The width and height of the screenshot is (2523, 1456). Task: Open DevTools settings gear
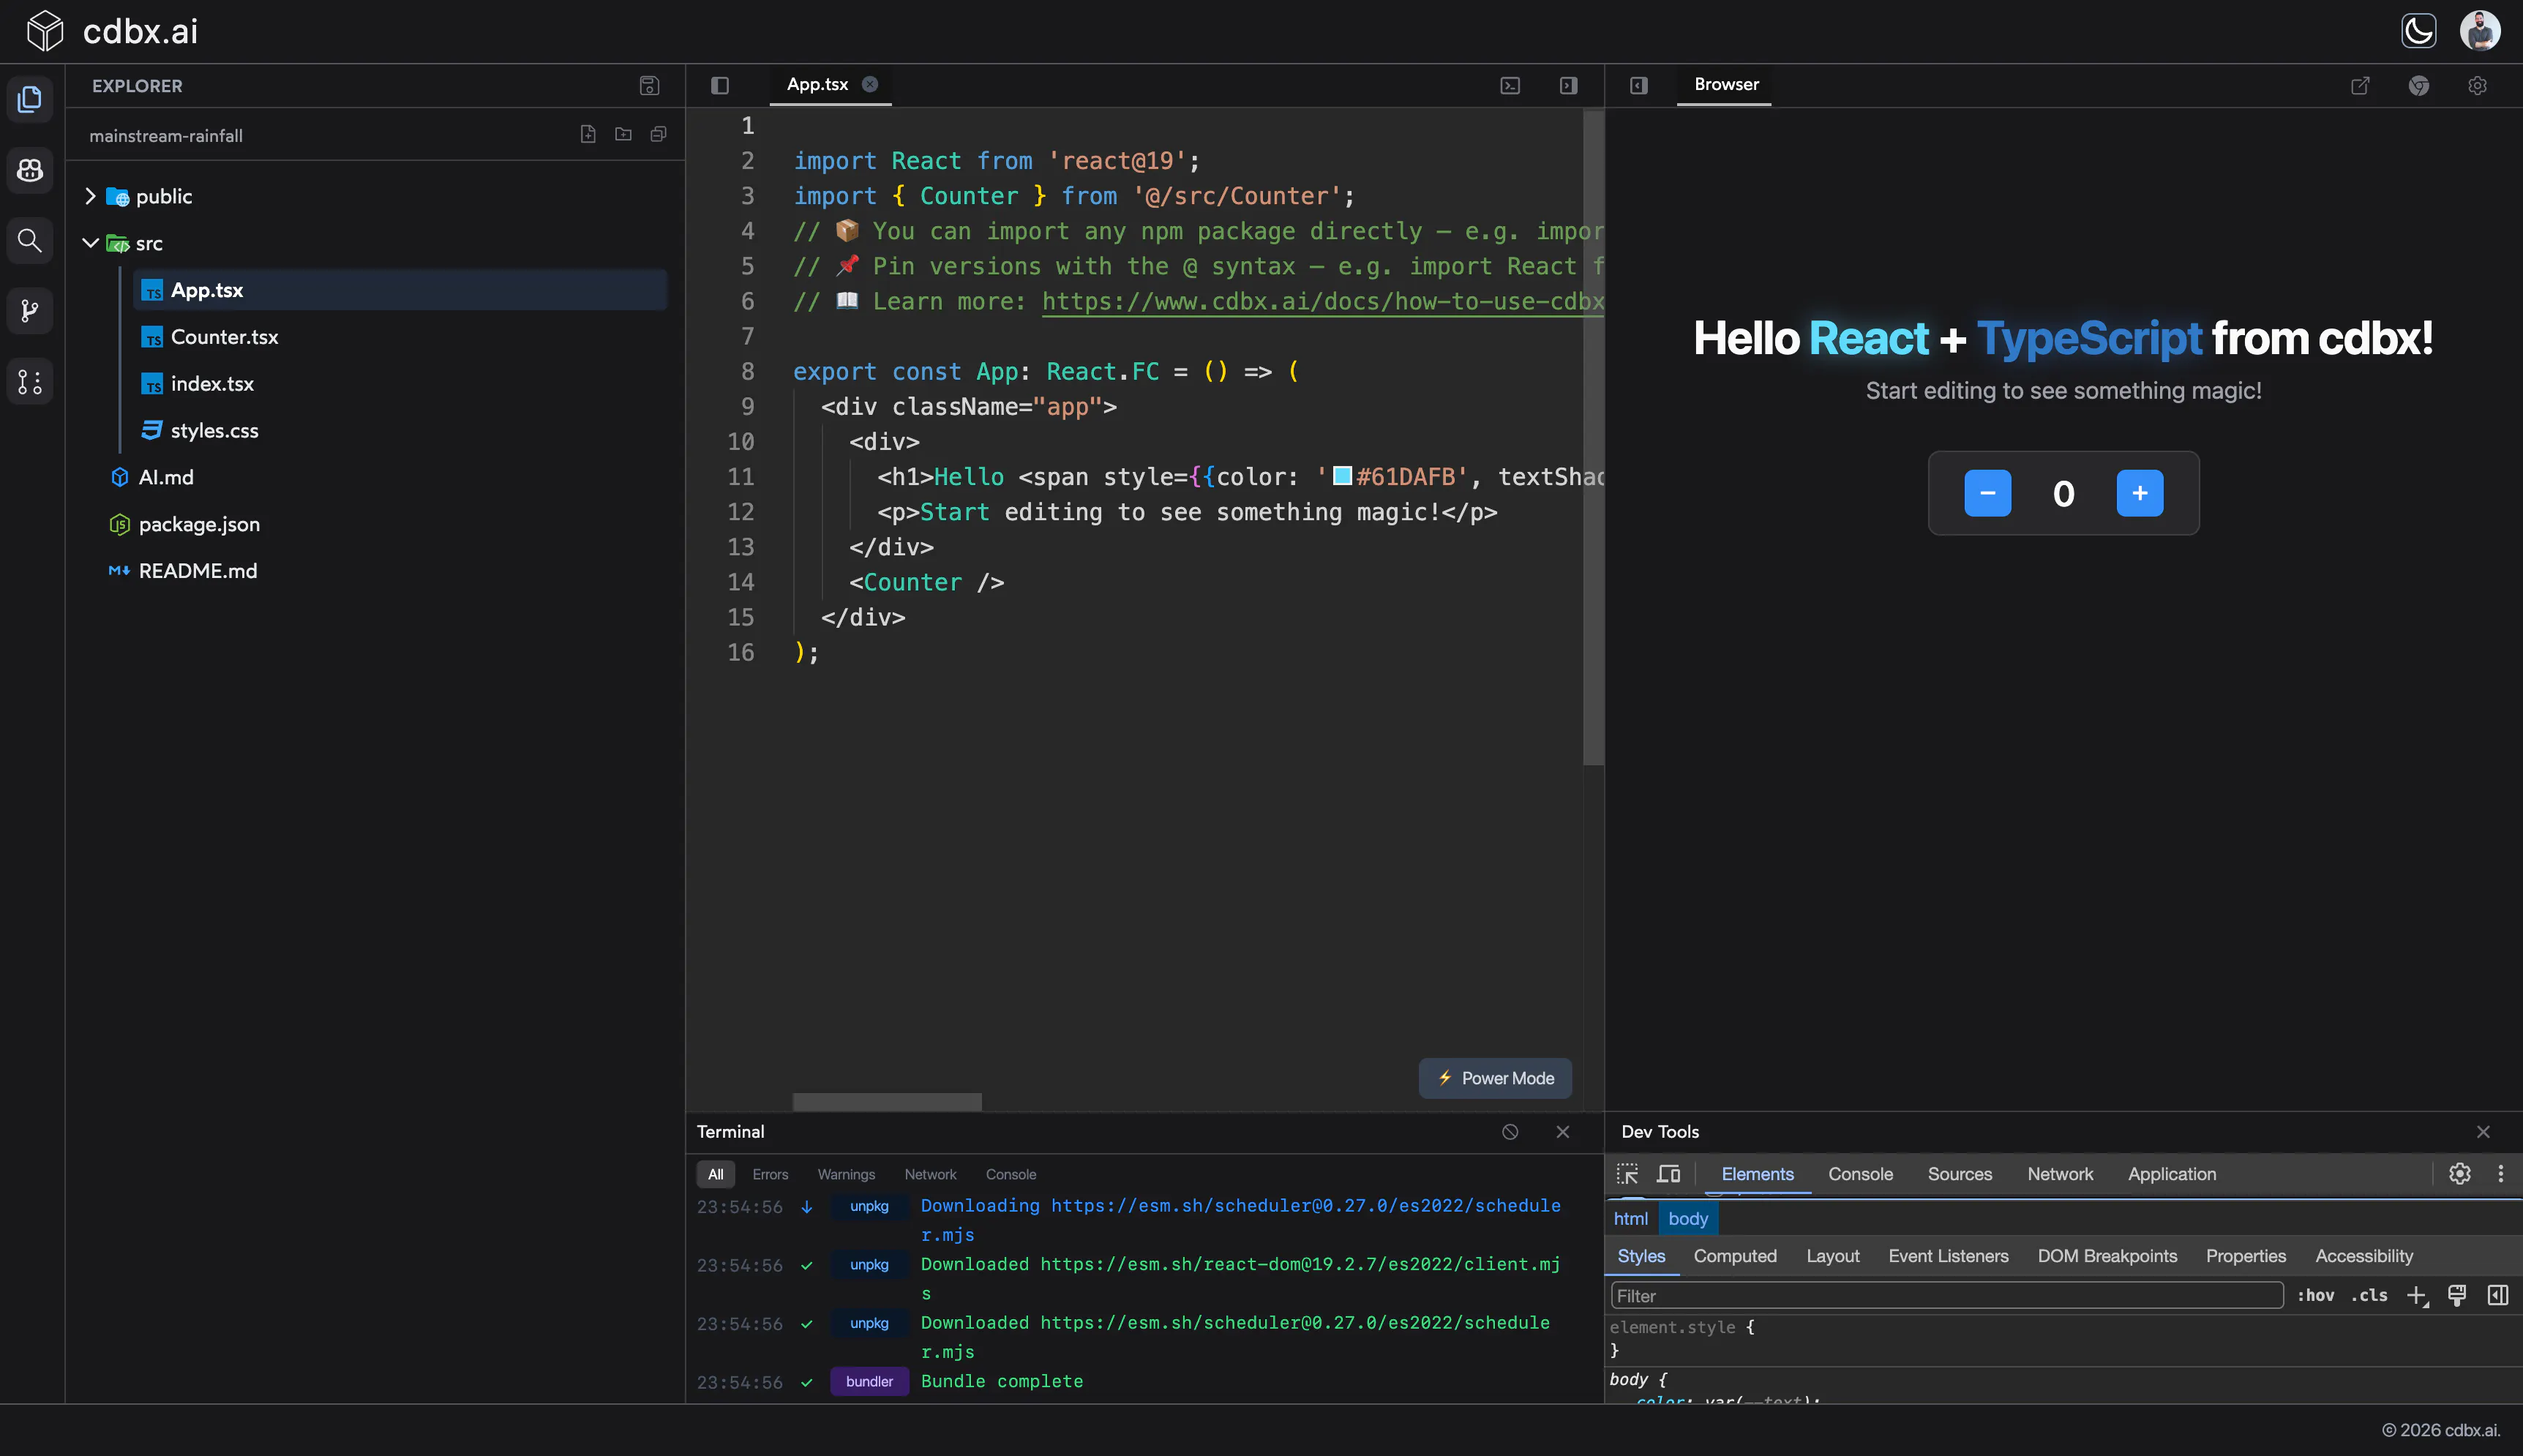click(2460, 1173)
